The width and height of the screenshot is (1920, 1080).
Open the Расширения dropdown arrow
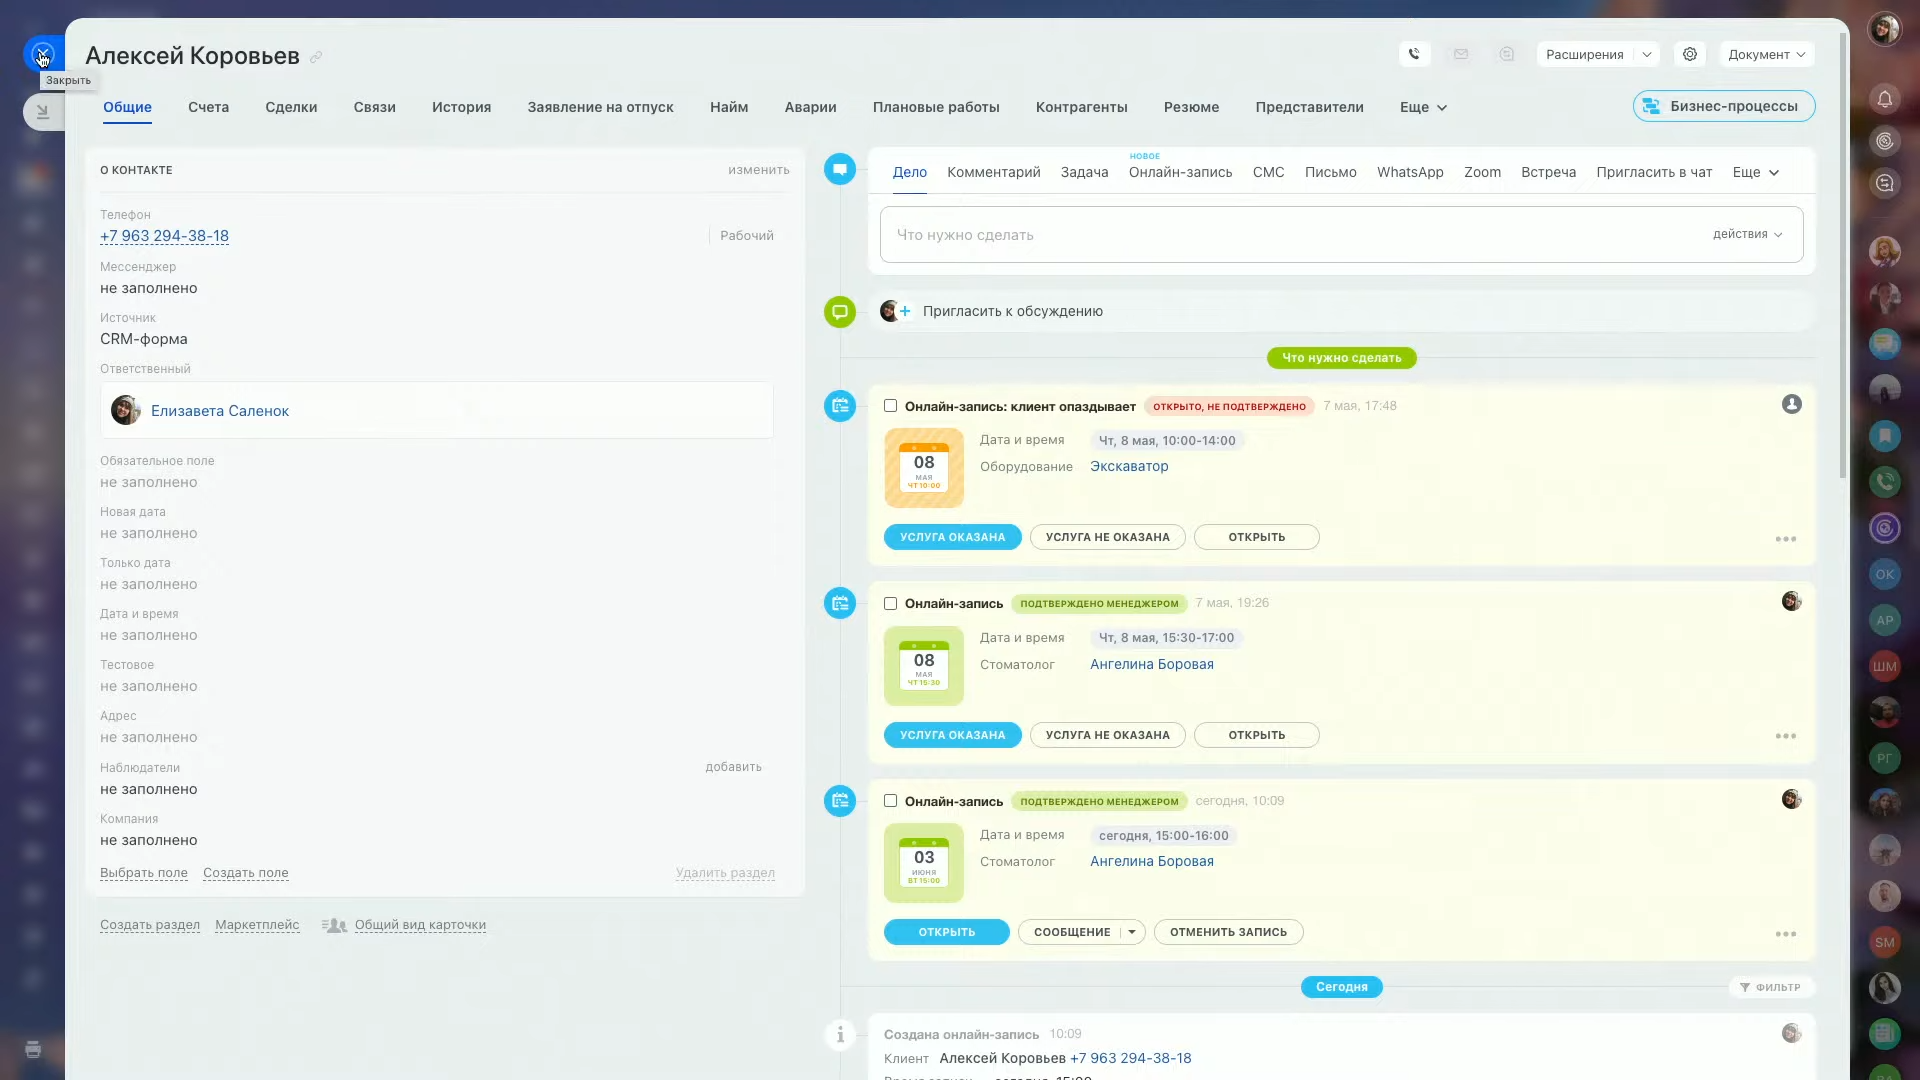tap(1646, 54)
